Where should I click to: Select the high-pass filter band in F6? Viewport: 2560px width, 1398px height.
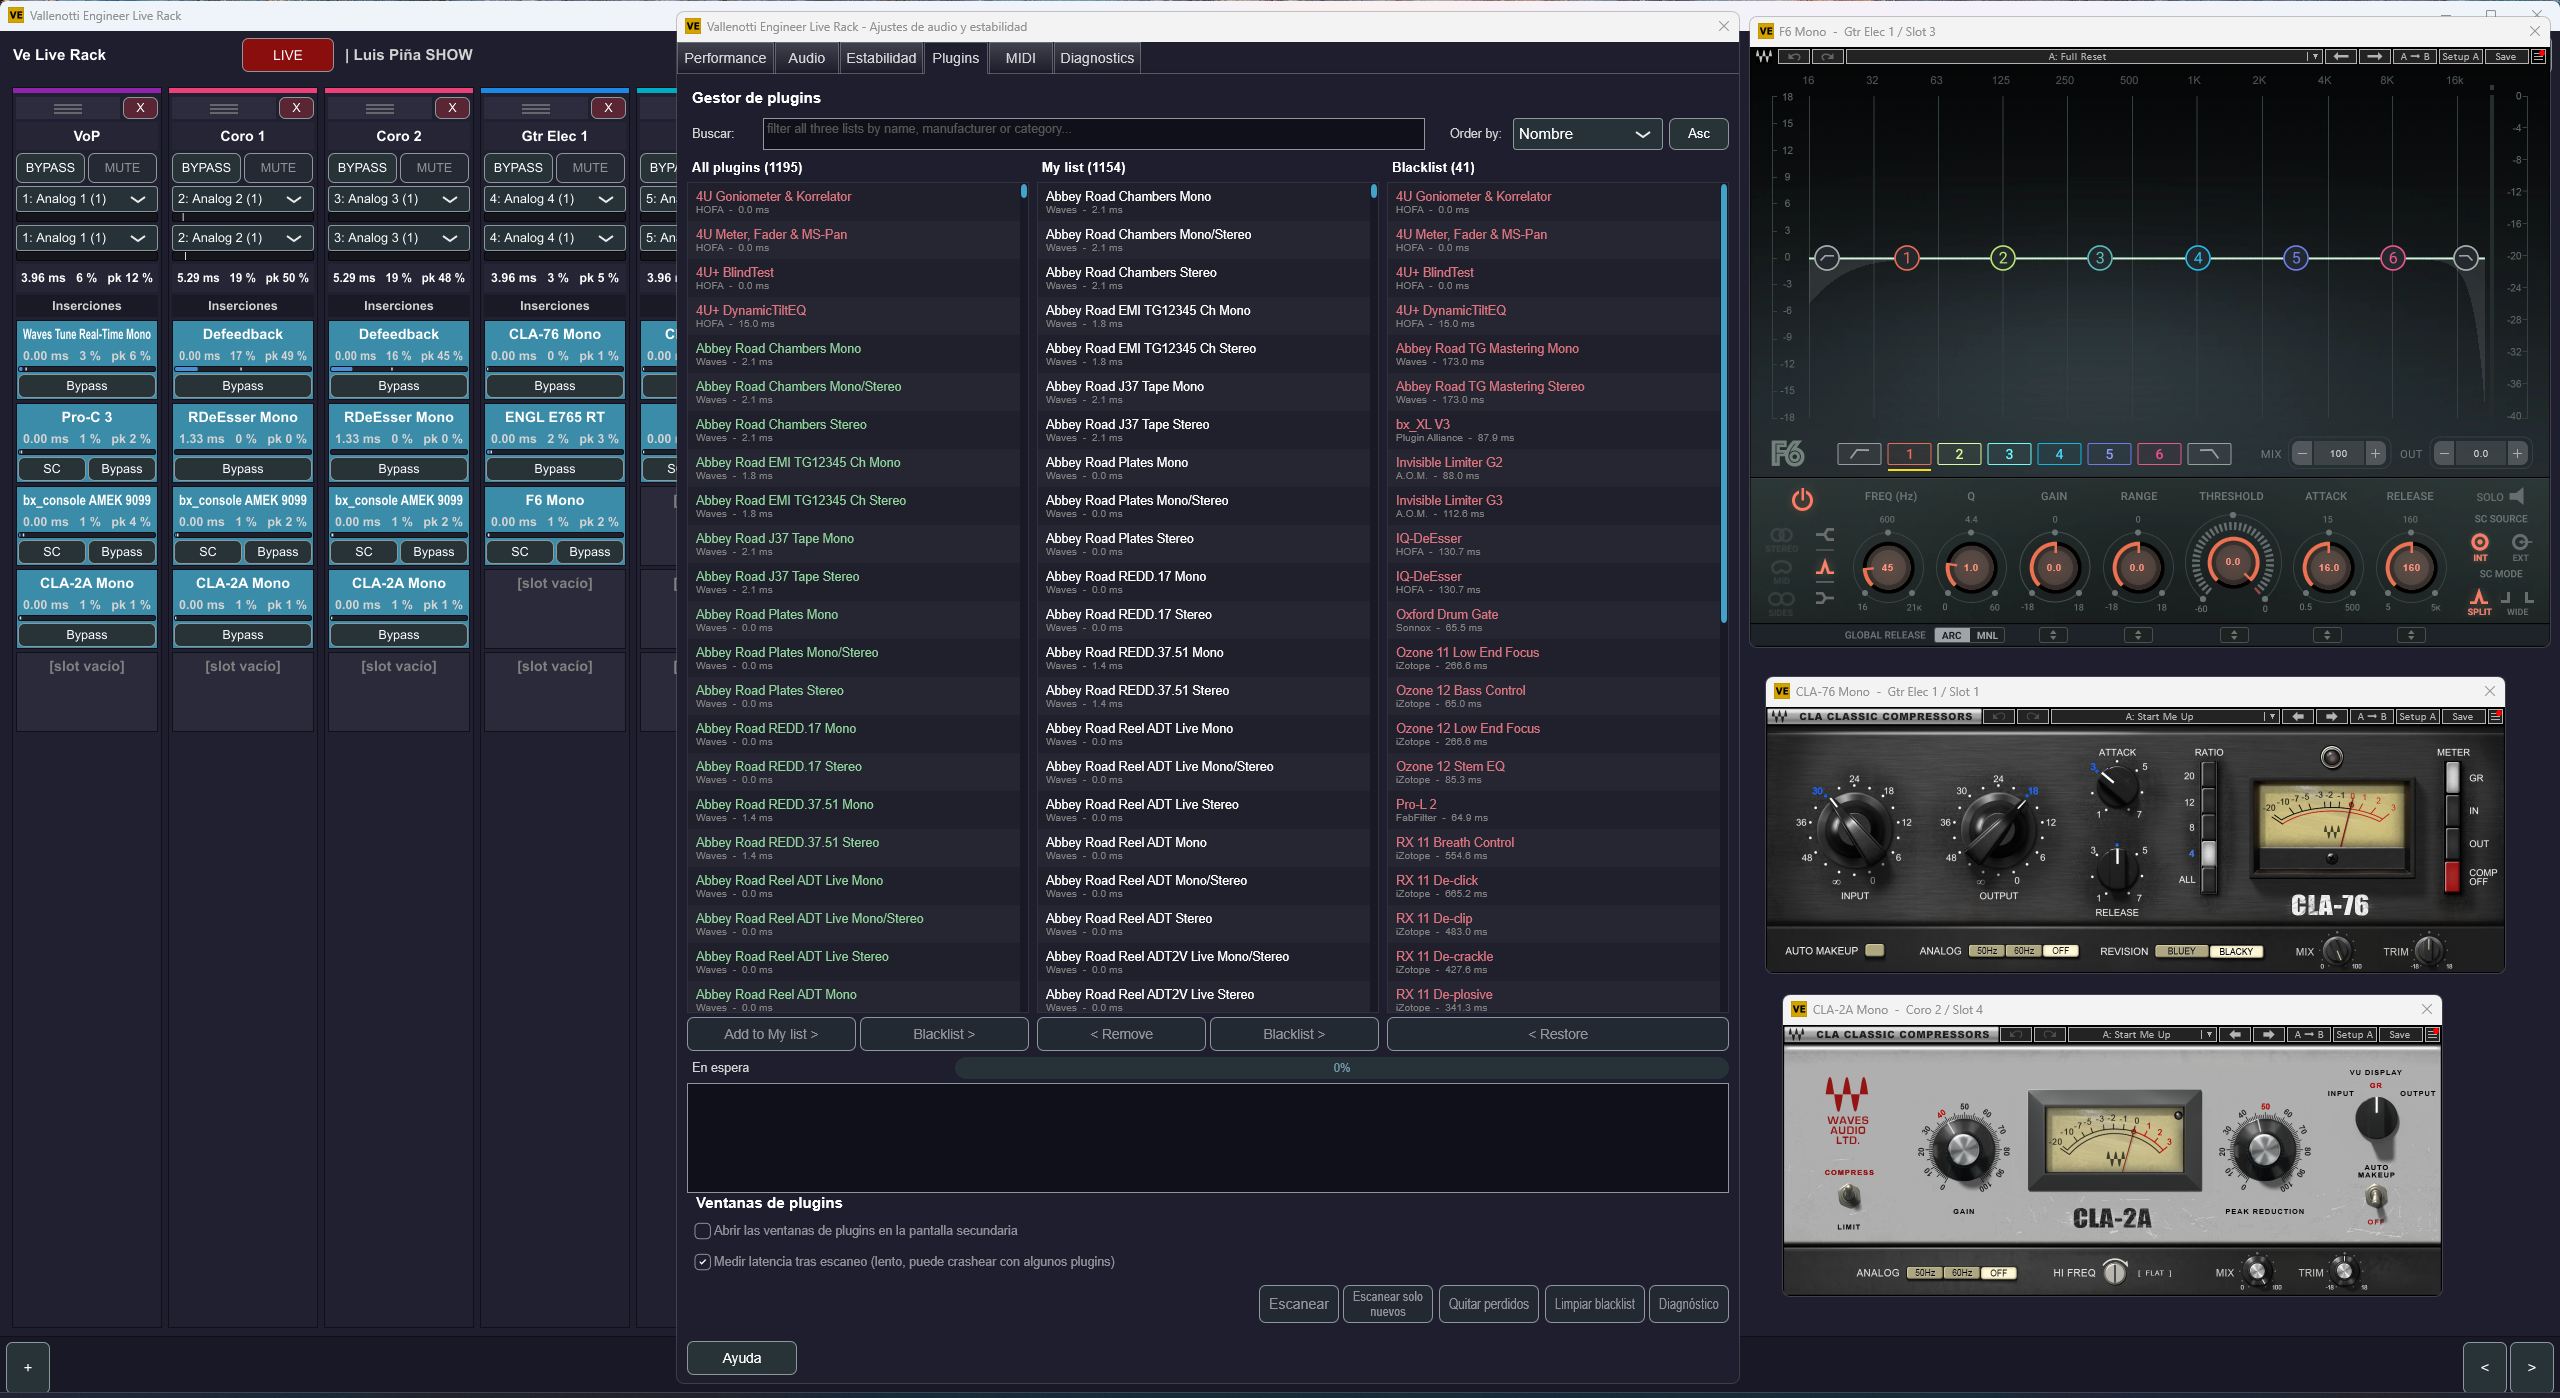click(1859, 454)
